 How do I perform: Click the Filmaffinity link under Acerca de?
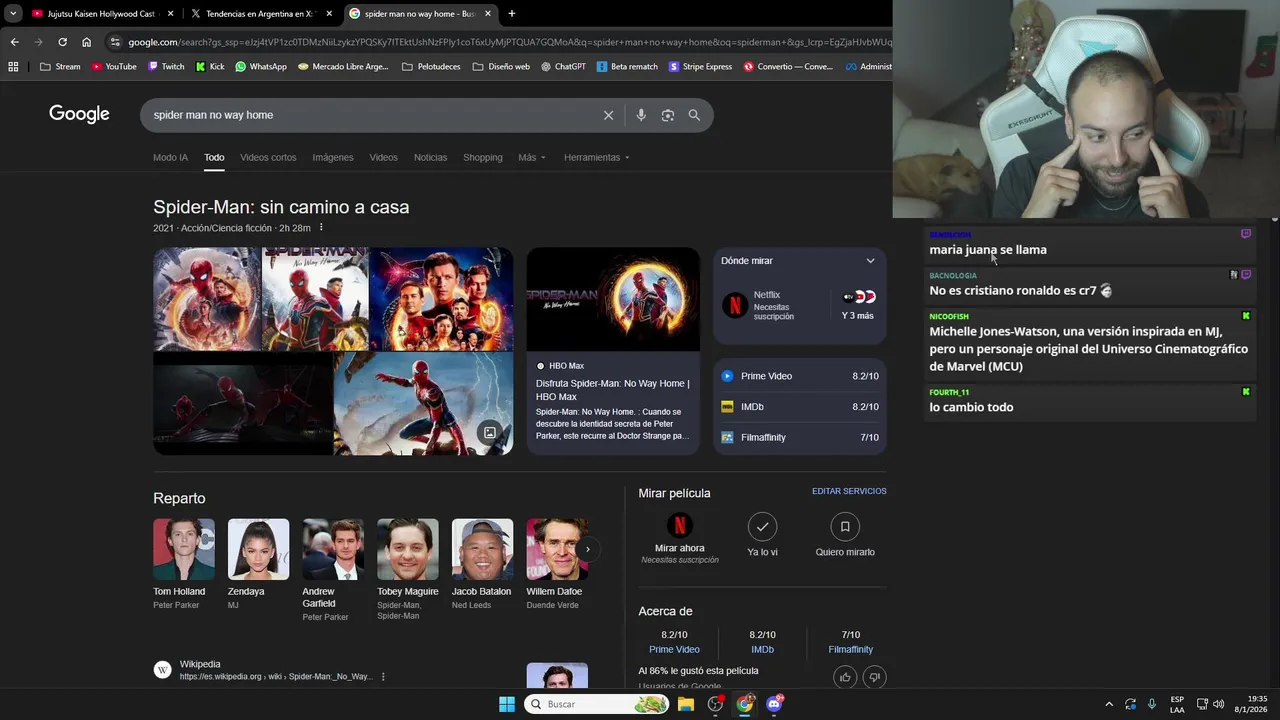coord(850,649)
